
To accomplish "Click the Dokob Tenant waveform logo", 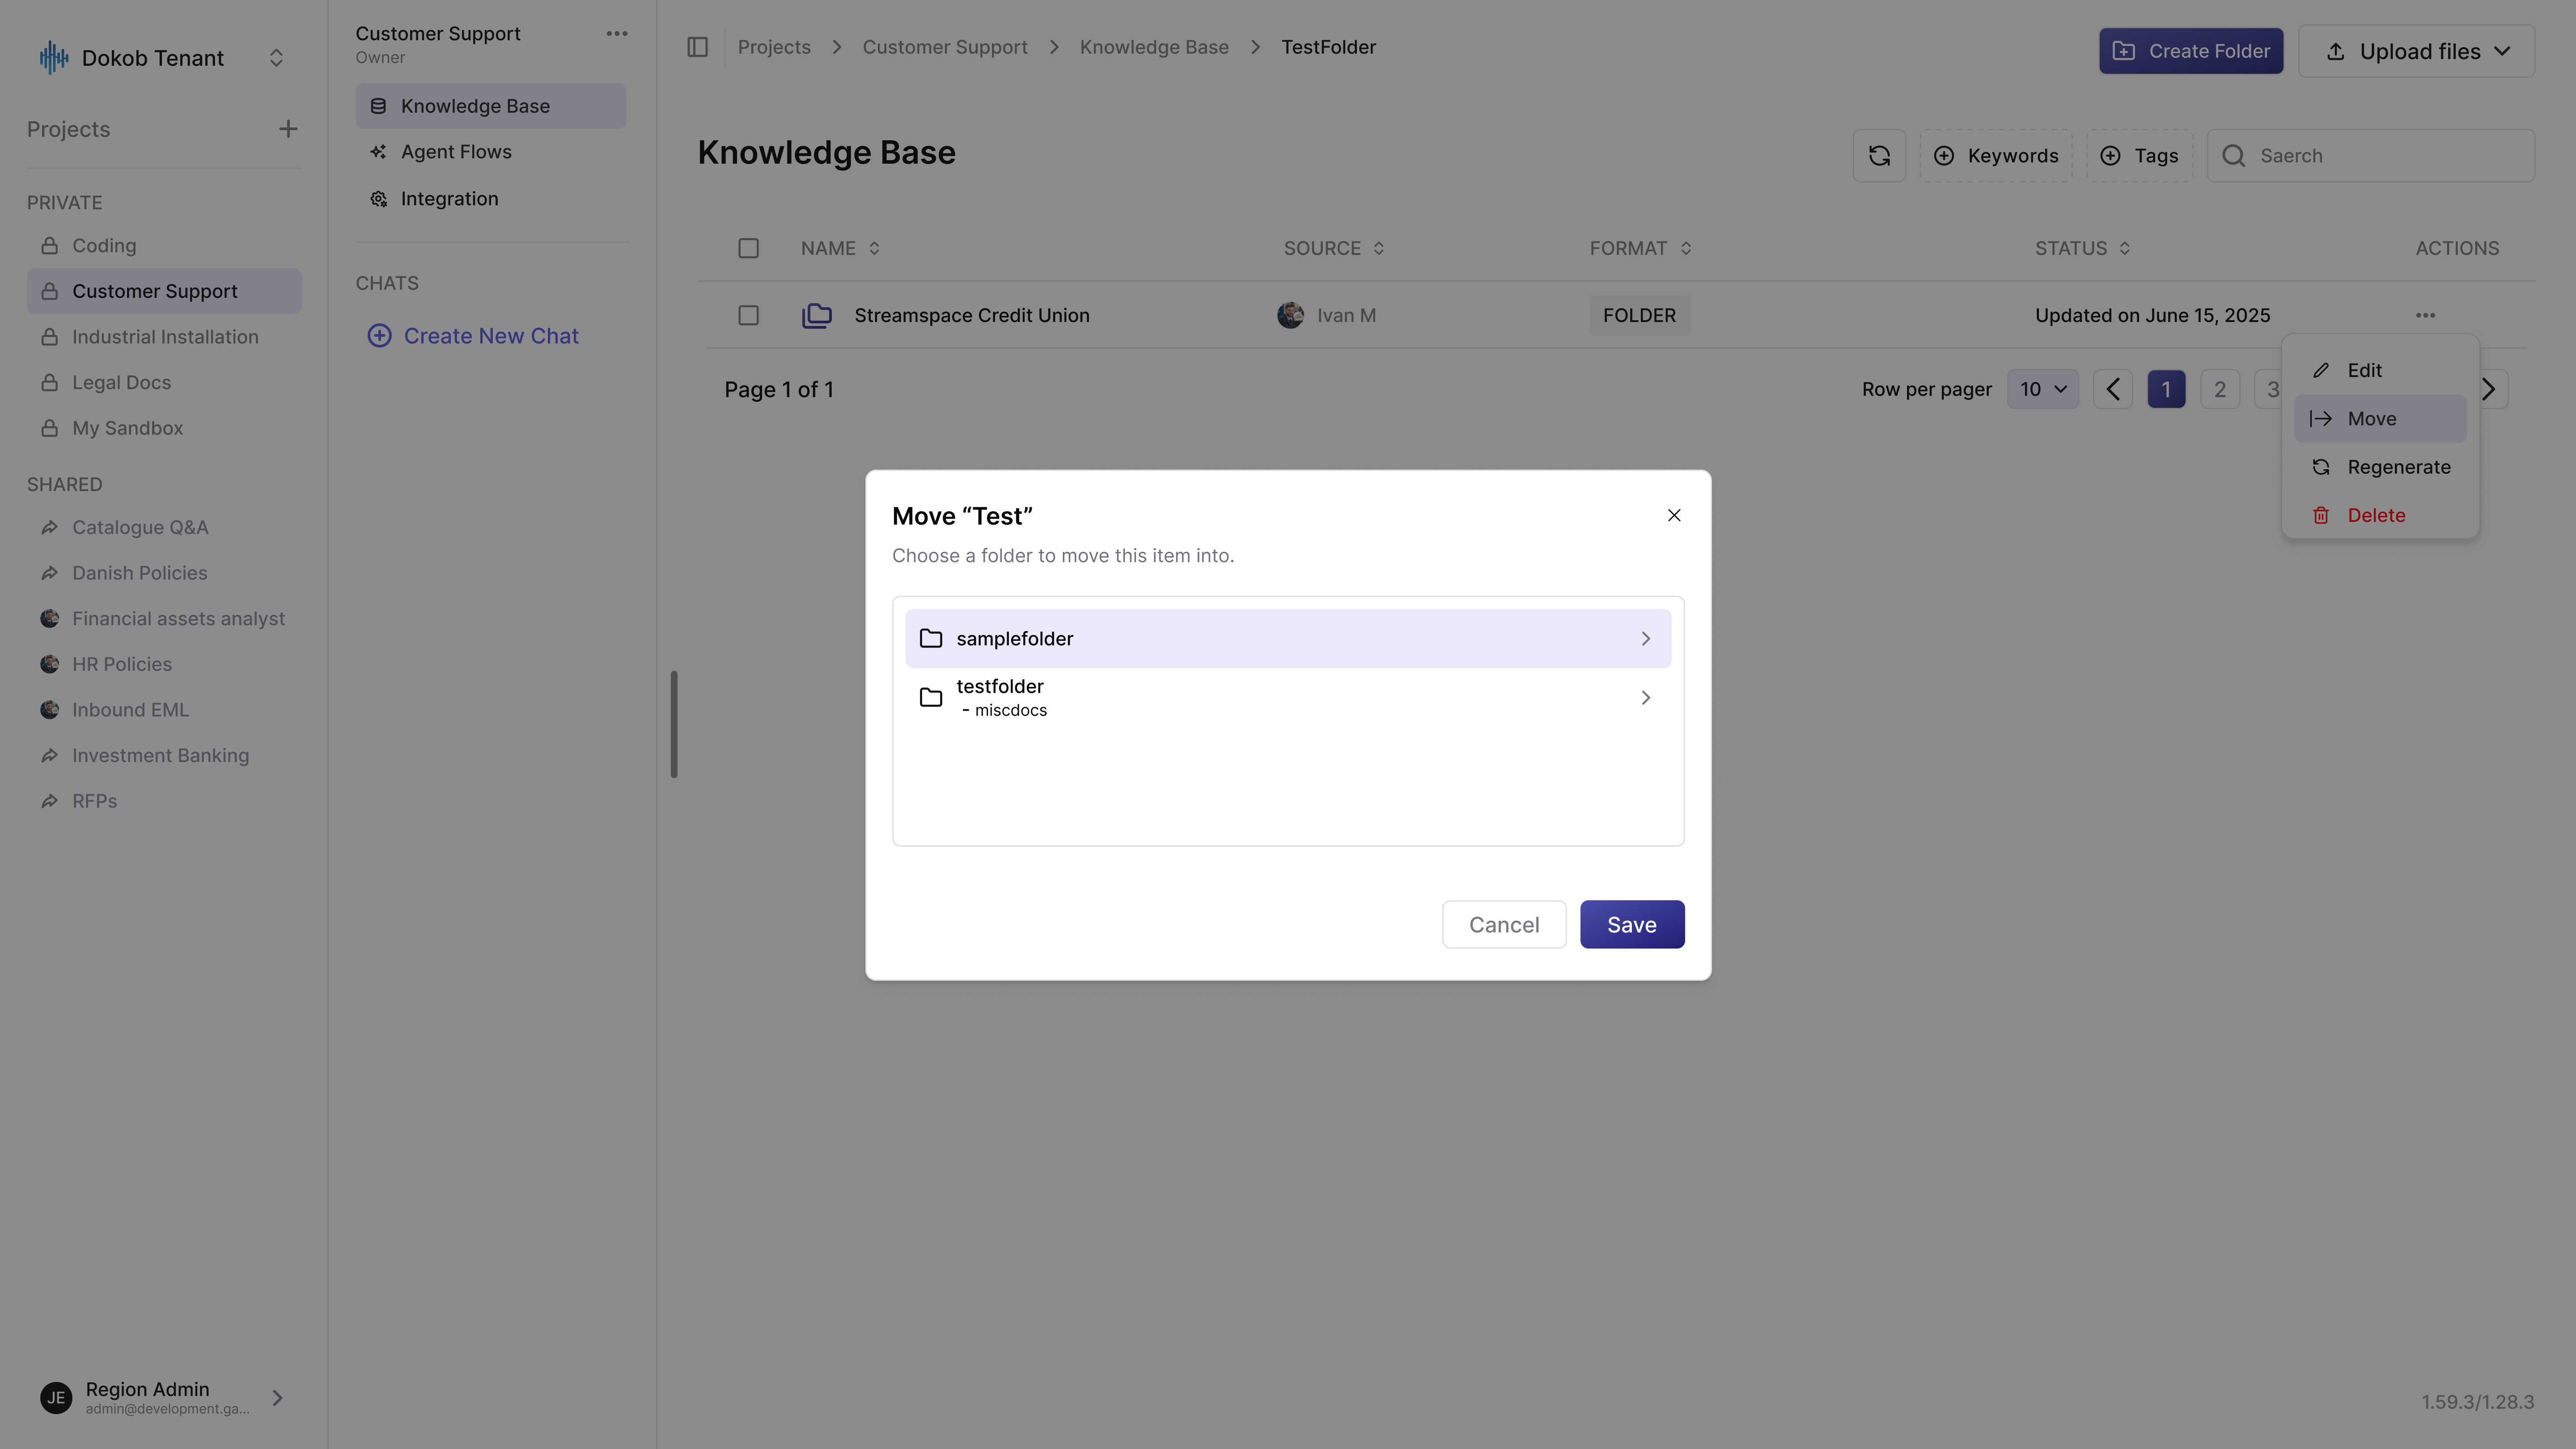I will 54,58.
